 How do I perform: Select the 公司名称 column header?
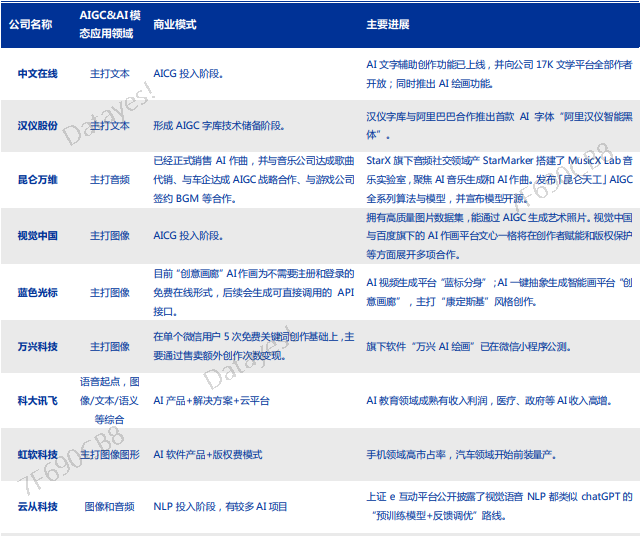(31, 25)
